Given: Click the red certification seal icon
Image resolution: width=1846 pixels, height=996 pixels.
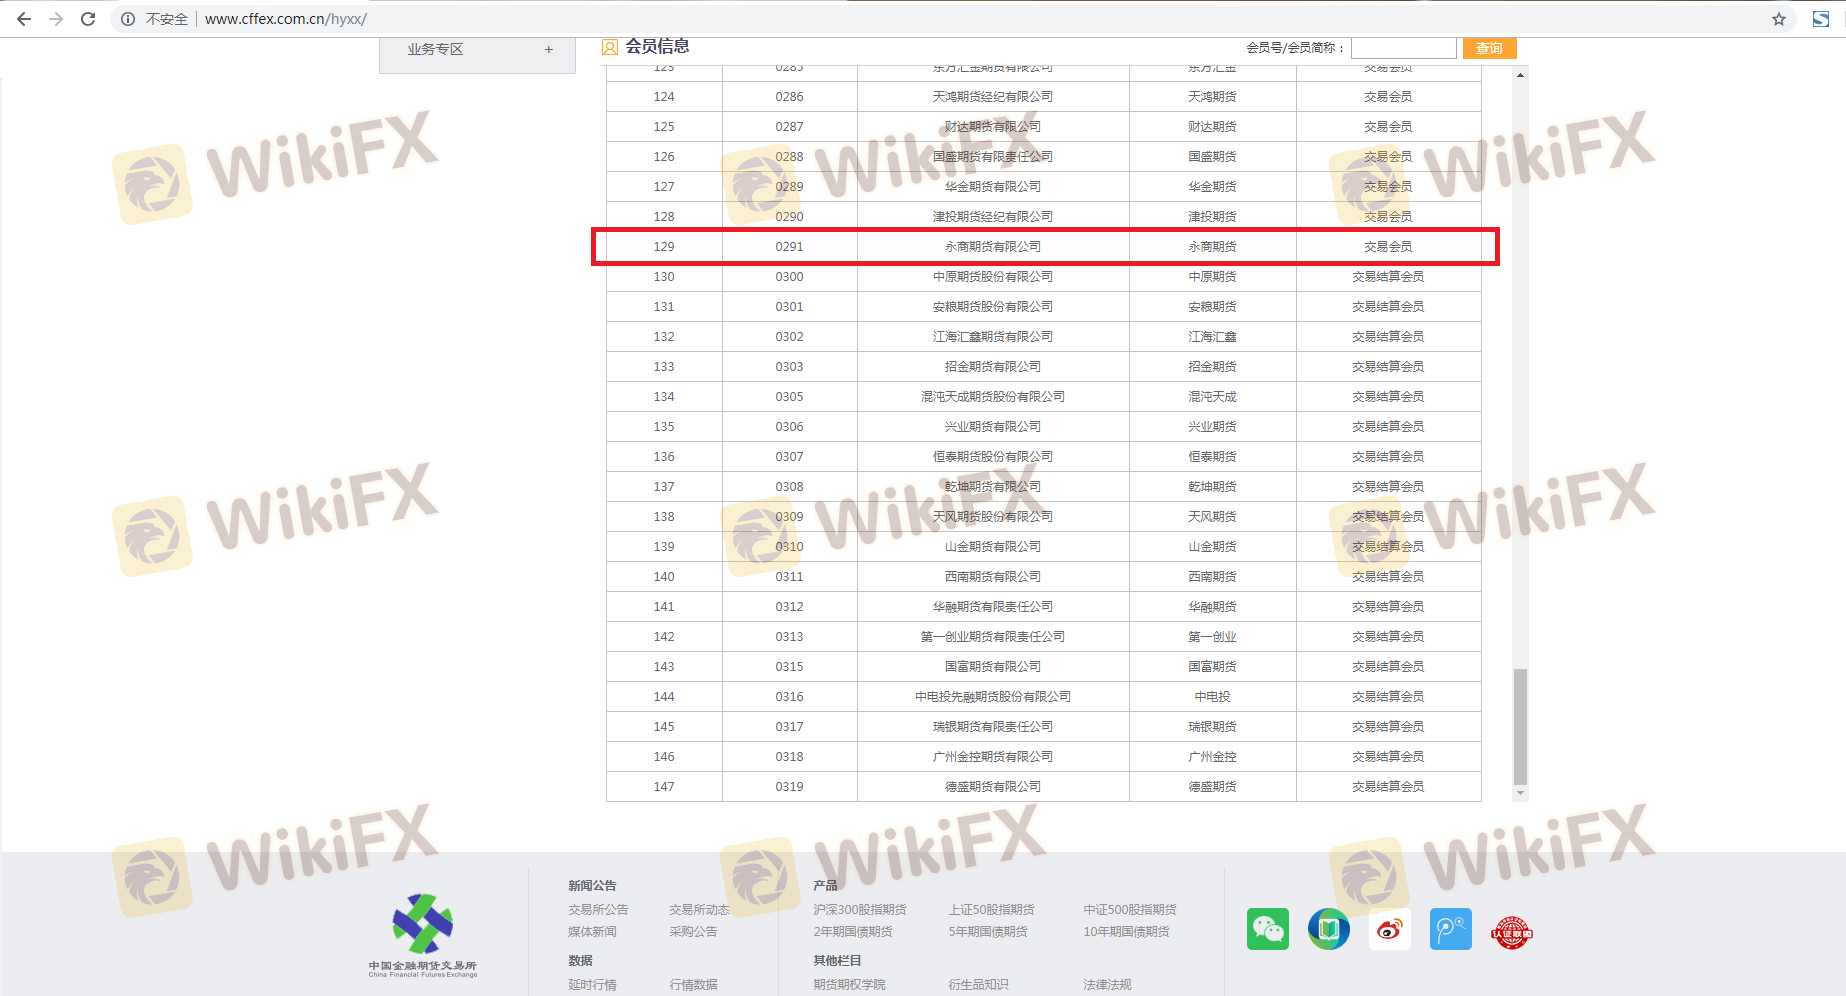Looking at the screenshot, I should (1511, 932).
